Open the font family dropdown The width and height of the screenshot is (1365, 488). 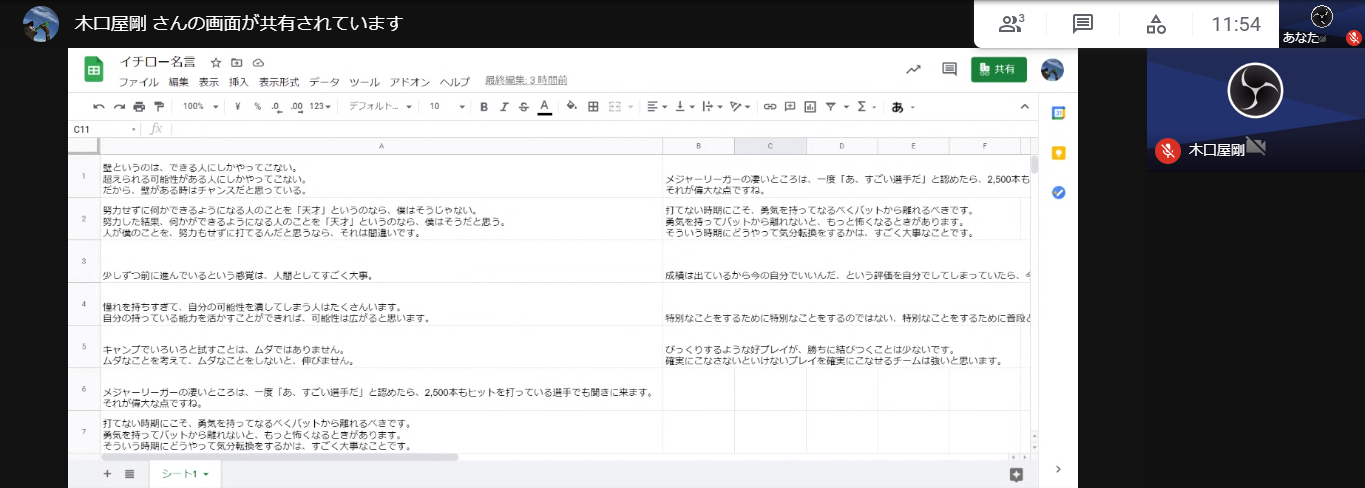(380, 106)
